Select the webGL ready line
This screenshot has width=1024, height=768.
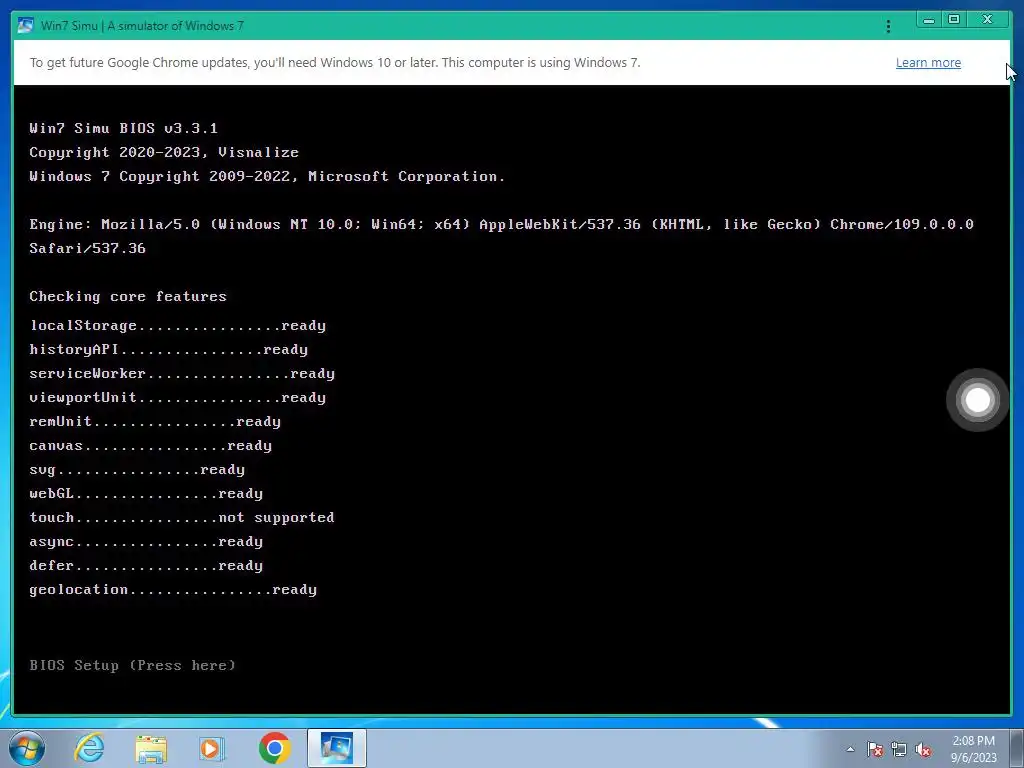(146, 494)
